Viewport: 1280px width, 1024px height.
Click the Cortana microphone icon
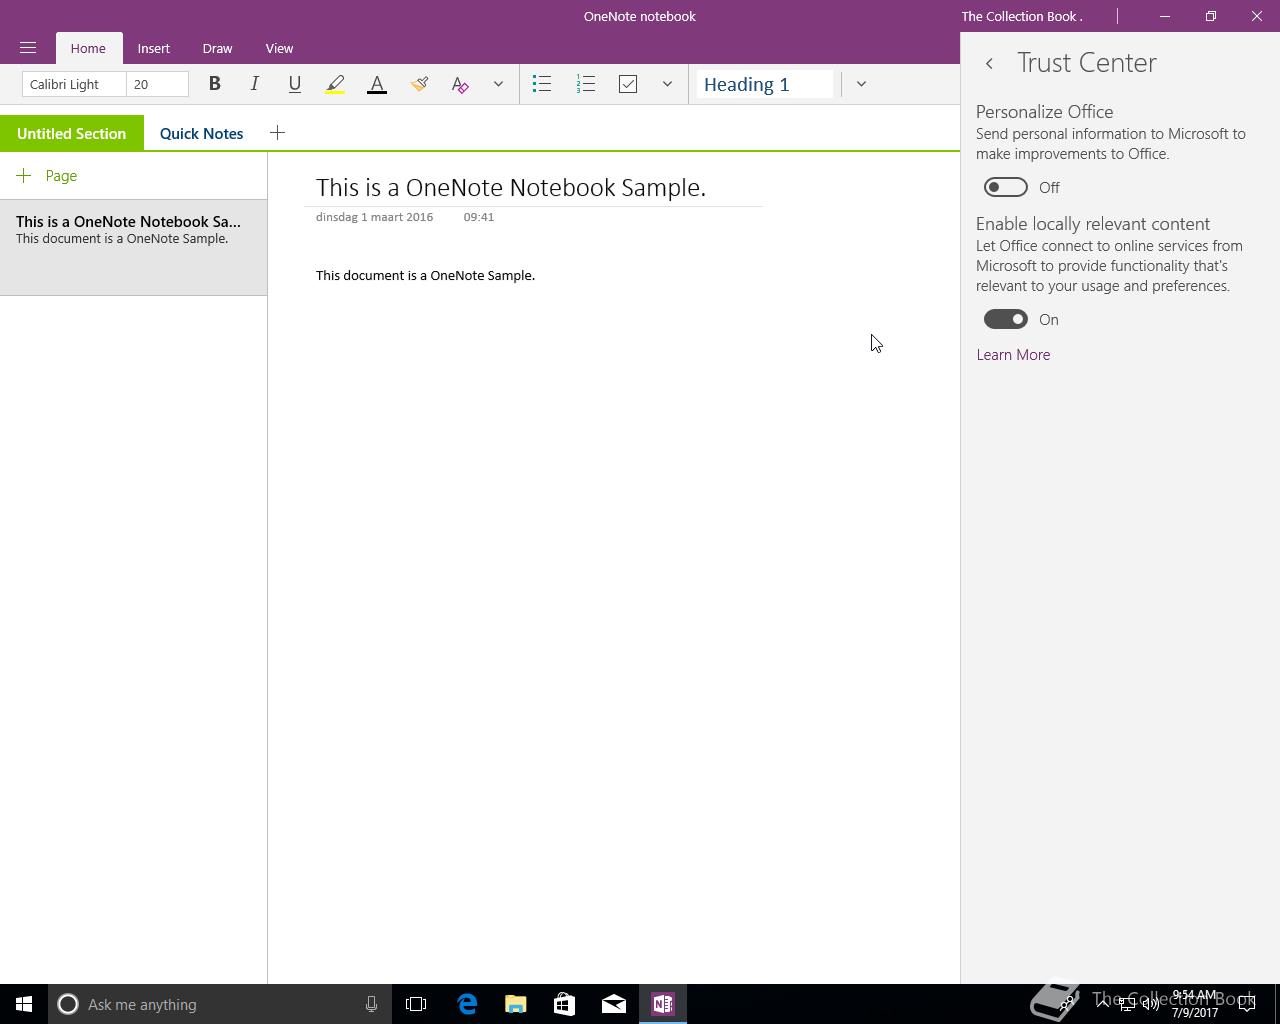pyautogui.click(x=371, y=1004)
